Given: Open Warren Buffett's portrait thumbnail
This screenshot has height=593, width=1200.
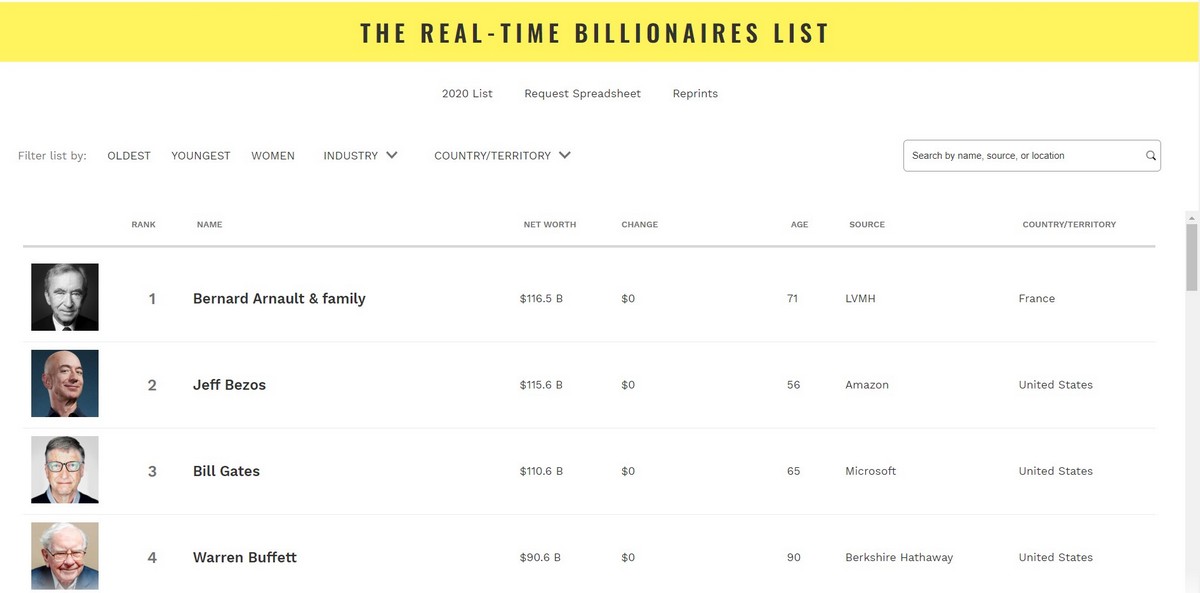Looking at the screenshot, I should tap(65, 555).
